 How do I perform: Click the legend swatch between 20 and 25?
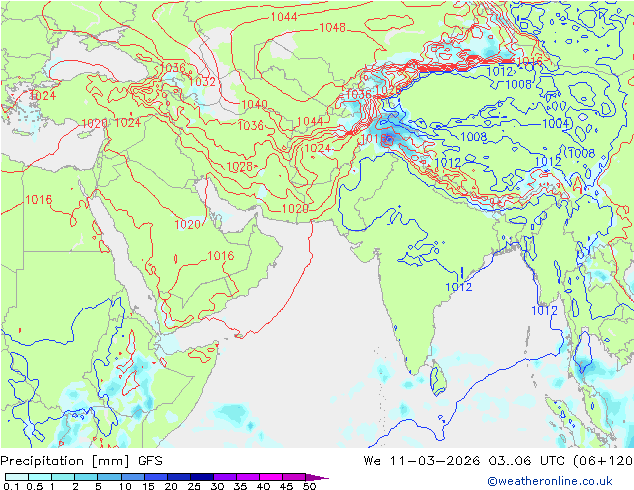[x=178, y=477]
